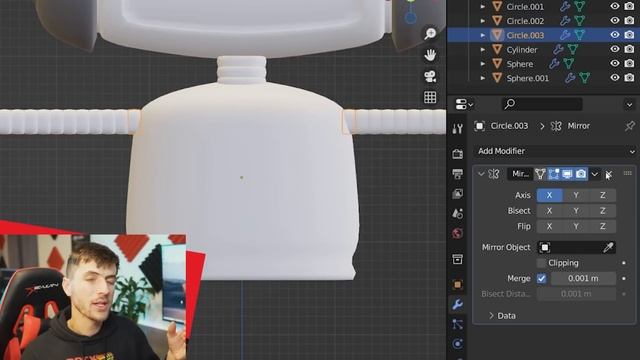
Task: Click the Mirror Object eyedropper icon
Action: click(608, 247)
